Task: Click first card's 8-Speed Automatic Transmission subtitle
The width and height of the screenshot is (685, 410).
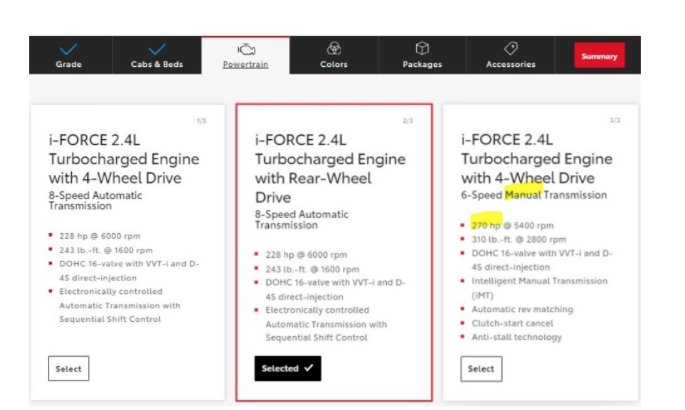Action: point(95,200)
